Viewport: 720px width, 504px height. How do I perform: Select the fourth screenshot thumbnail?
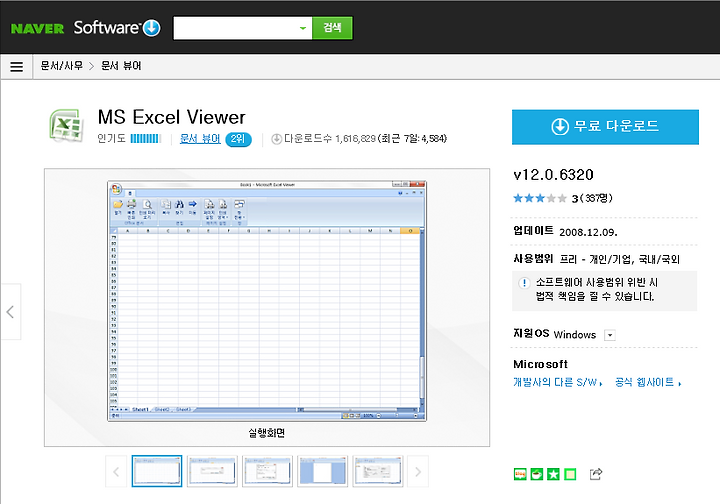(x=322, y=471)
